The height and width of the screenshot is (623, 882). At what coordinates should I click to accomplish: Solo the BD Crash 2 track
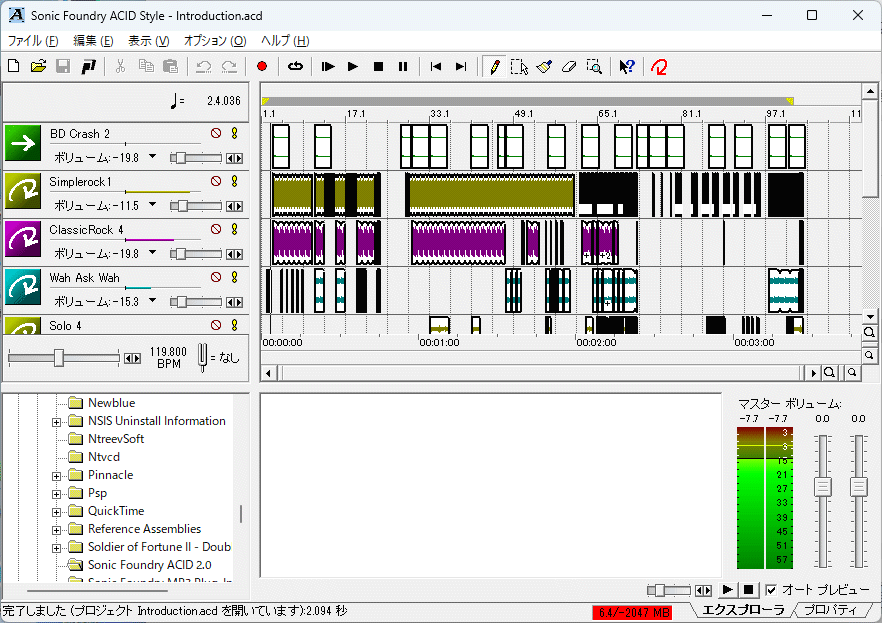[235, 133]
